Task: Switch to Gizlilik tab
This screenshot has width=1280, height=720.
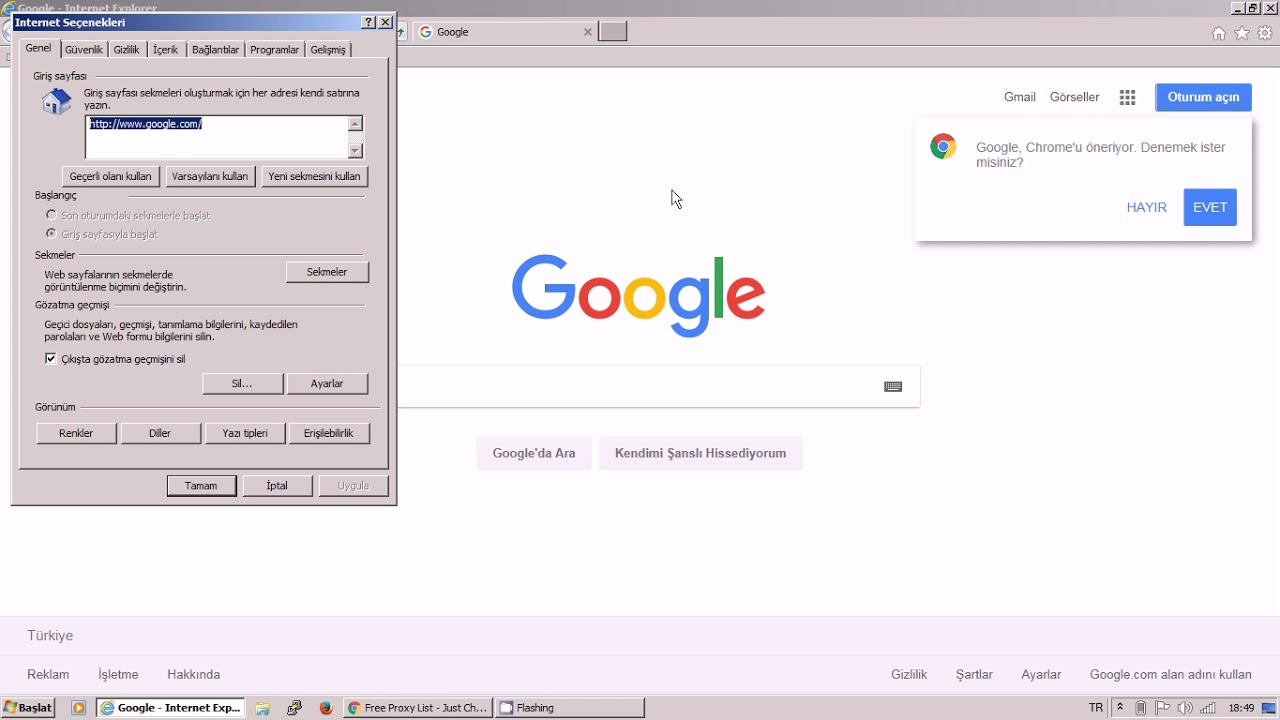Action: [127, 50]
